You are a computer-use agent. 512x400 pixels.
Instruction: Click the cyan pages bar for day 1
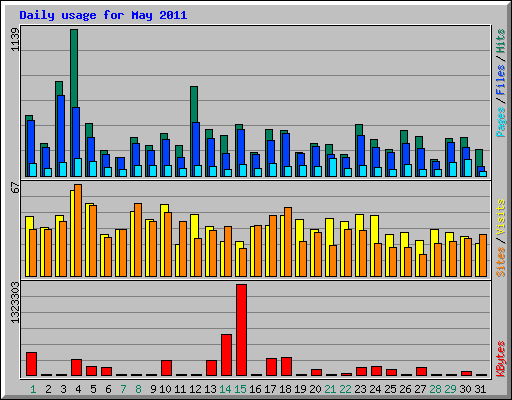coord(33,170)
